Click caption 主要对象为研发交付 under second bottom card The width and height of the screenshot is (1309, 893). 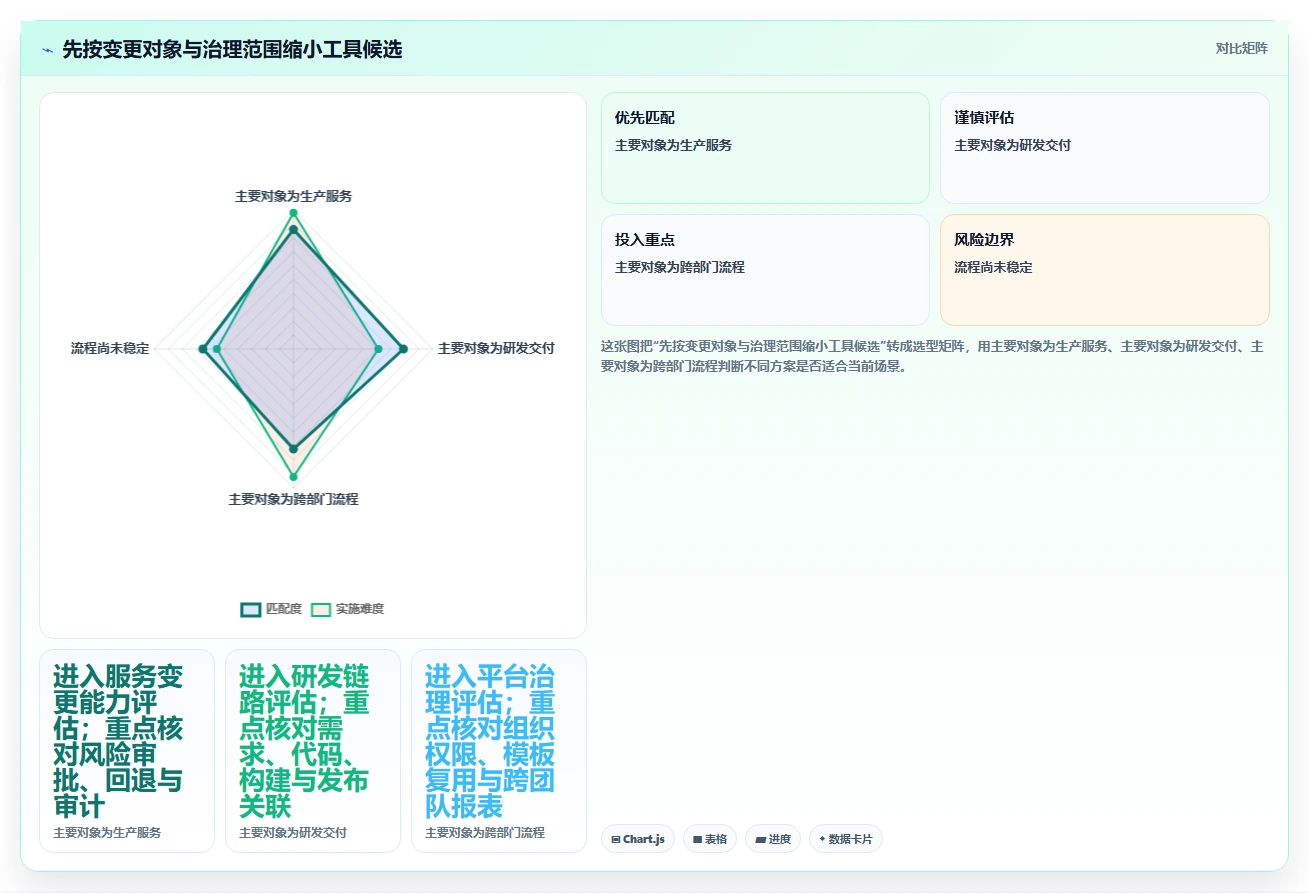click(x=293, y=832)
